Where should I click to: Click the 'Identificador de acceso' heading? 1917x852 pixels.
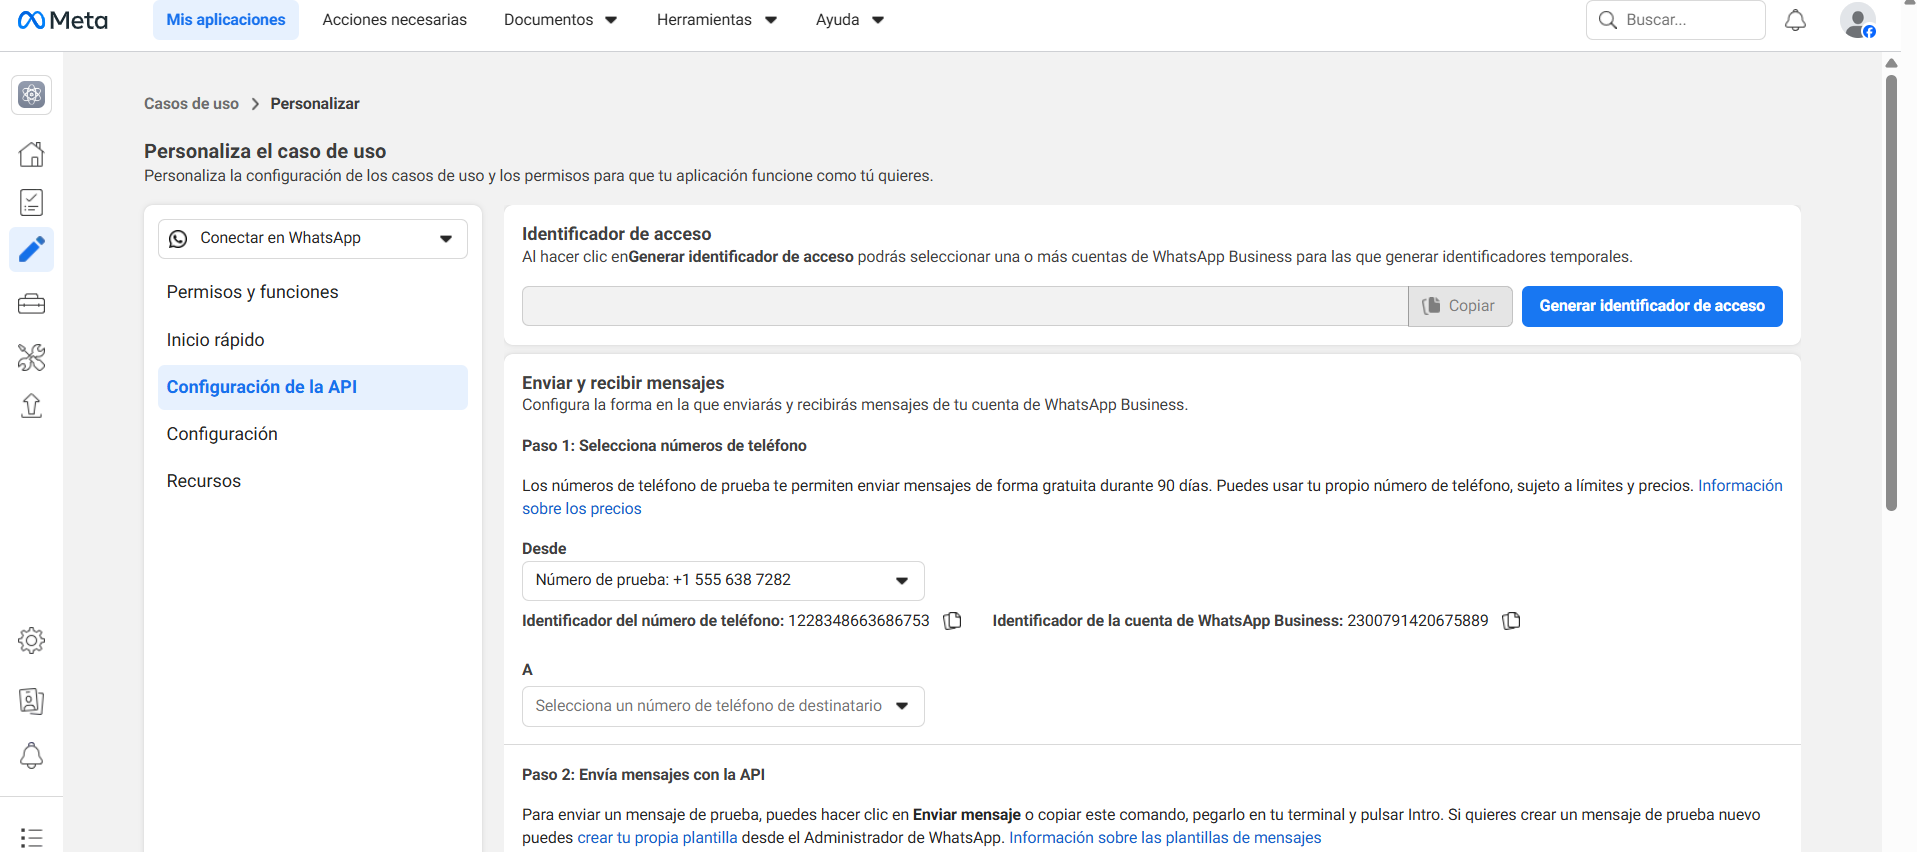coord(616,234)
